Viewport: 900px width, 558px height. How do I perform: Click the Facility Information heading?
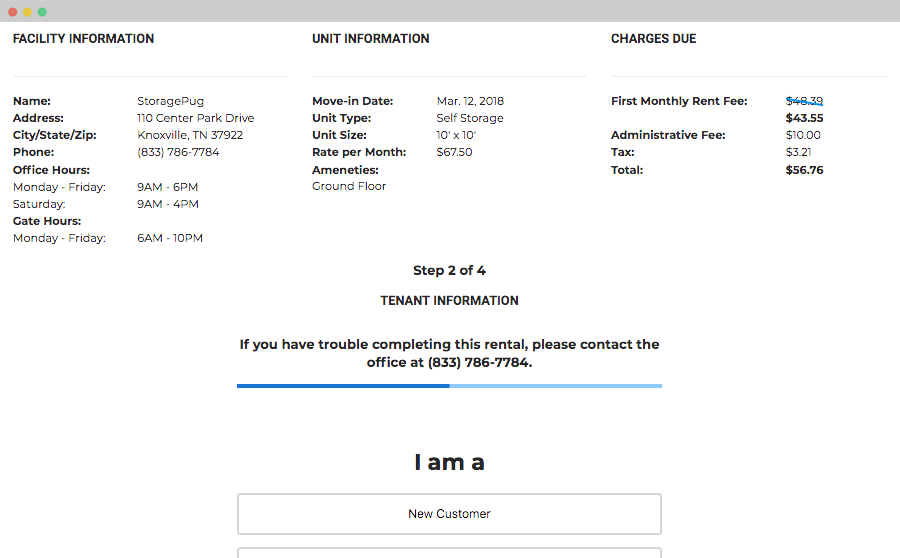tap(83, 39)
